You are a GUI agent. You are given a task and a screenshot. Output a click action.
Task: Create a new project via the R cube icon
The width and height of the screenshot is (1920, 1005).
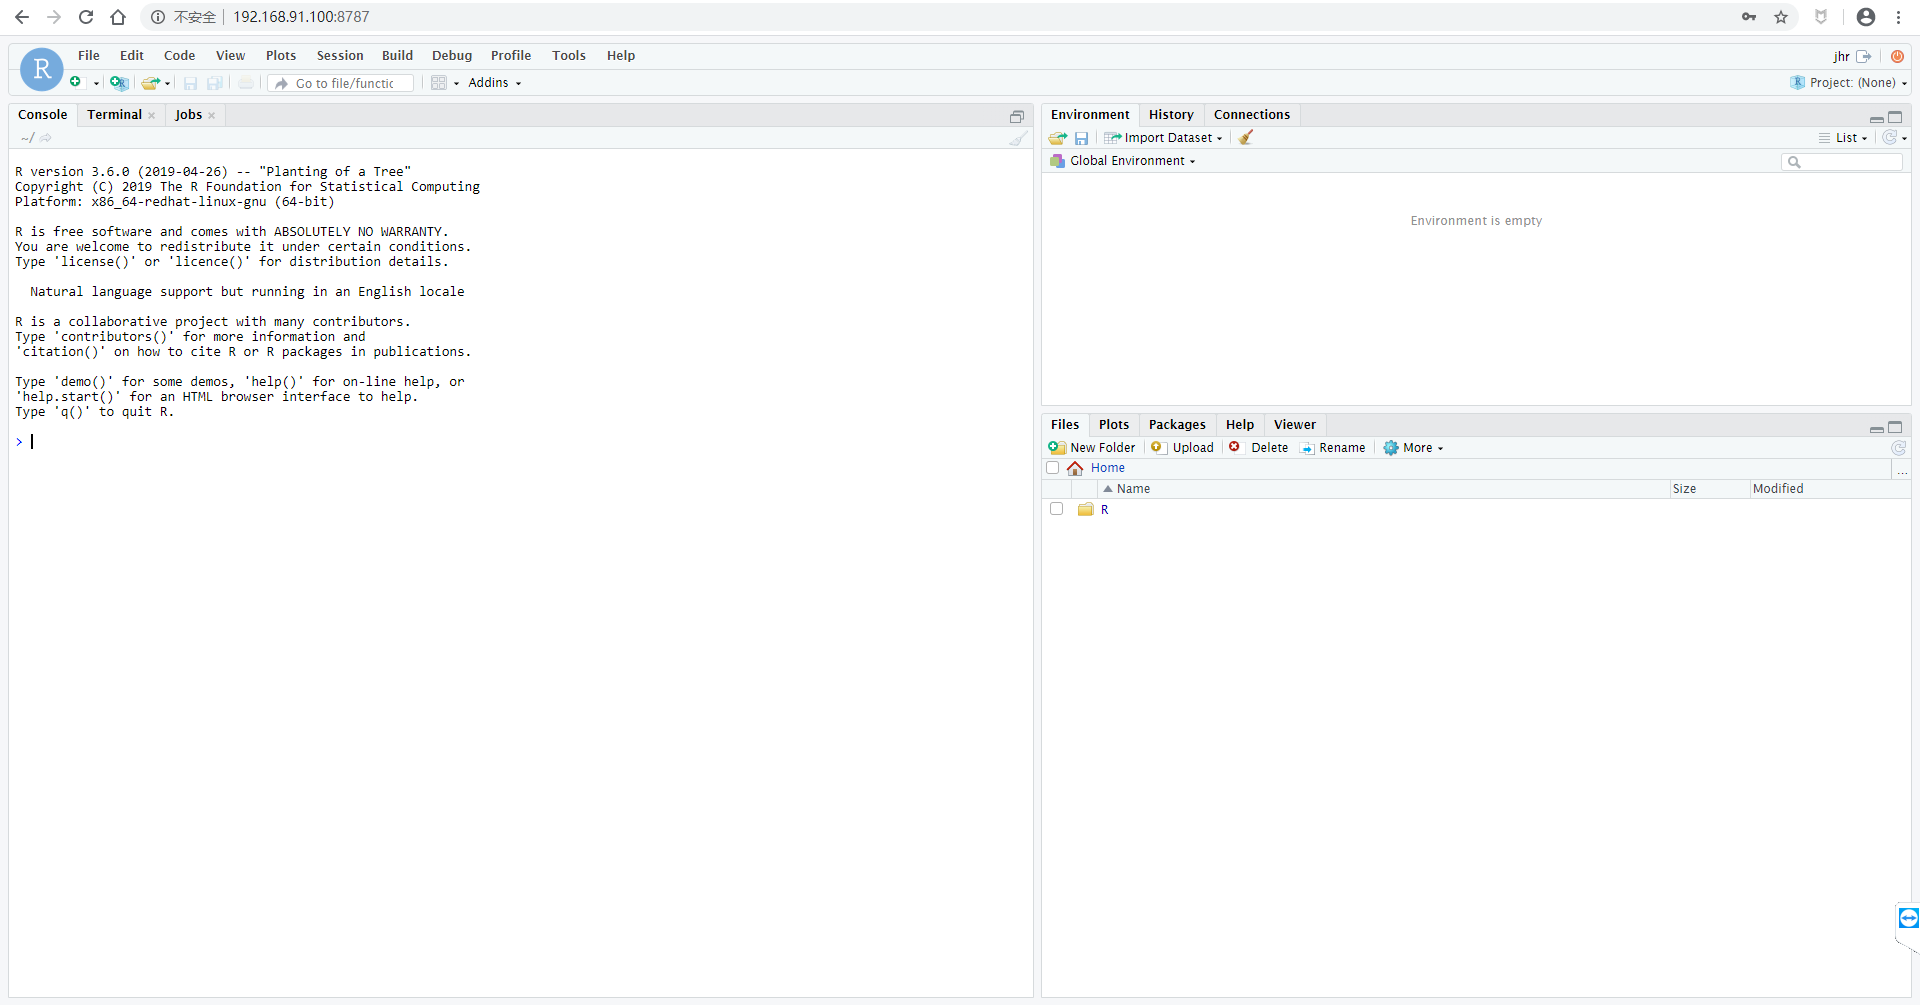click(119, 83)
